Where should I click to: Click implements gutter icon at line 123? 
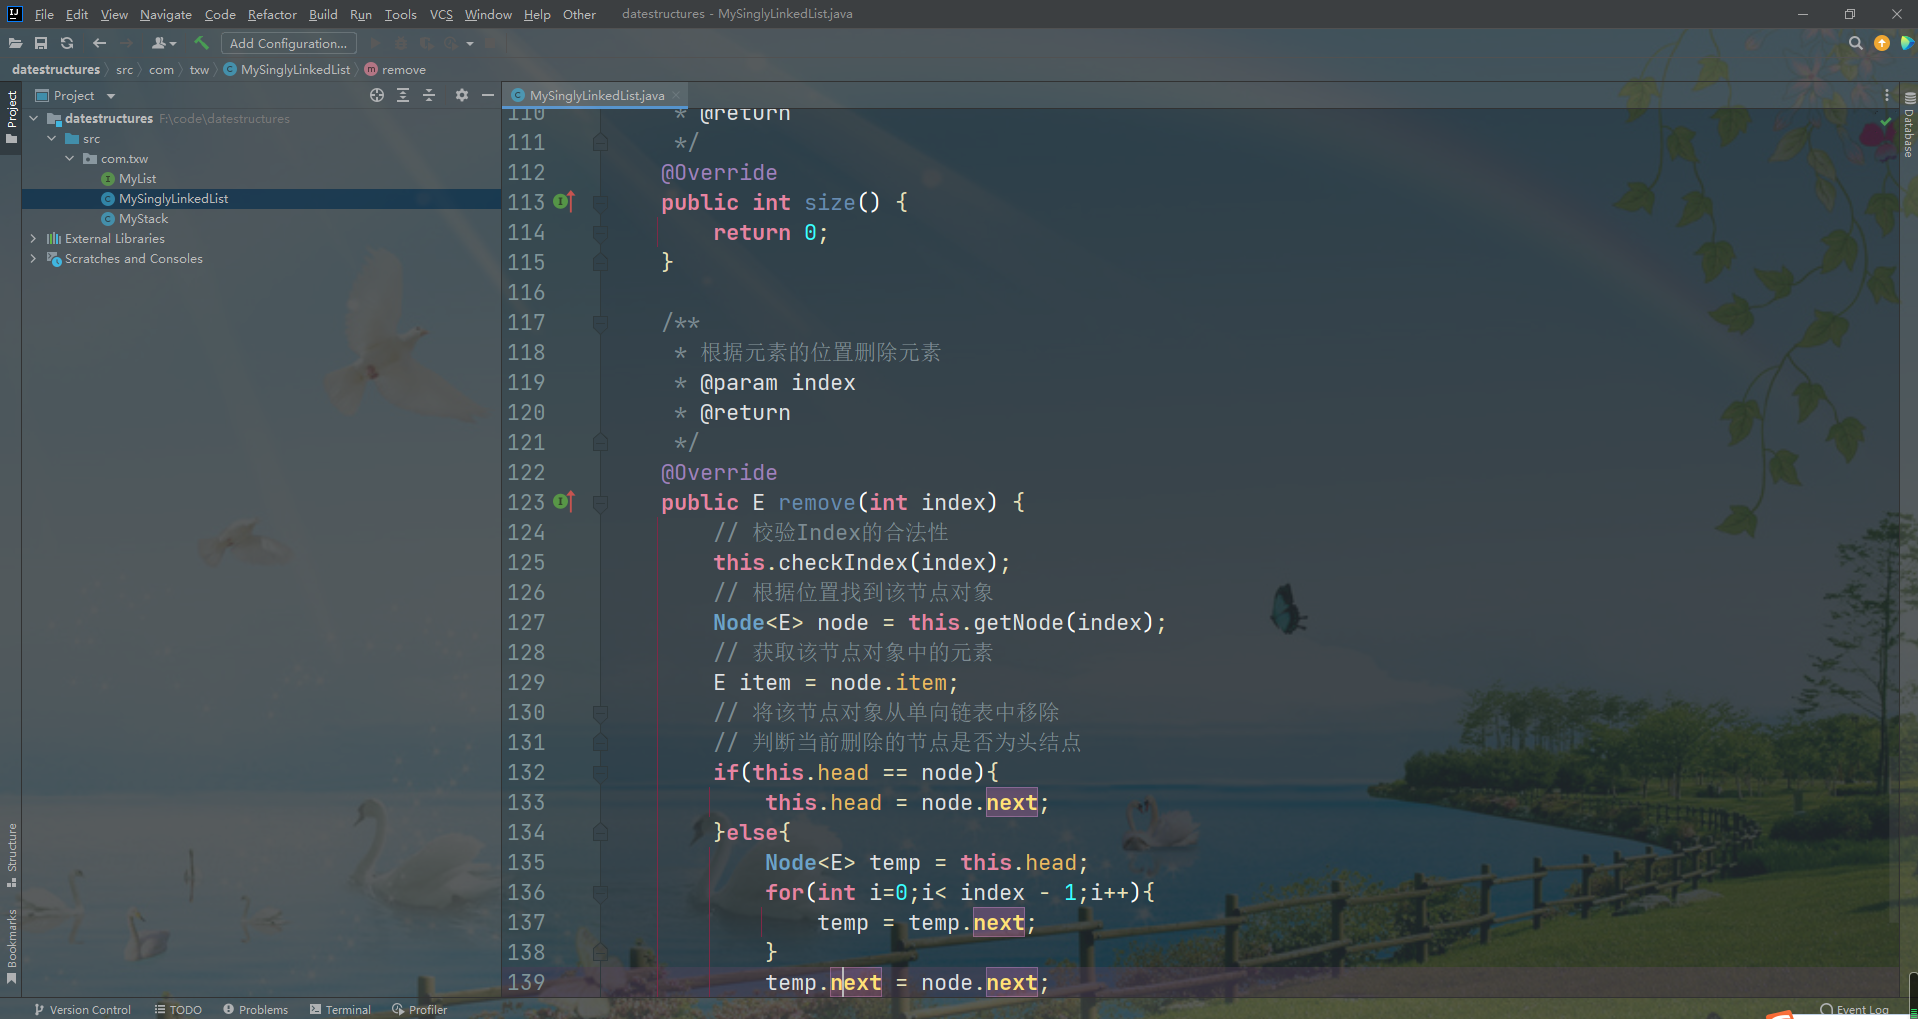pyautogui.click(x=564, y=502)
